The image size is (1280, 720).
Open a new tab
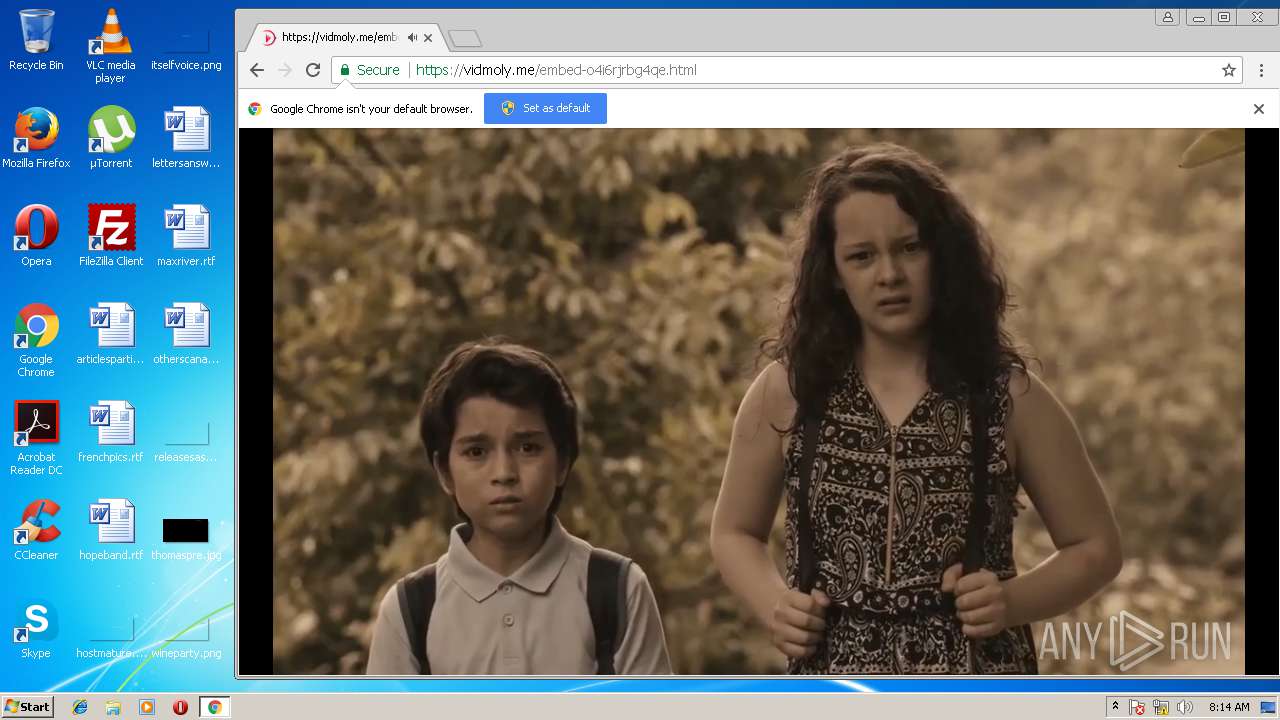(465, 38)
